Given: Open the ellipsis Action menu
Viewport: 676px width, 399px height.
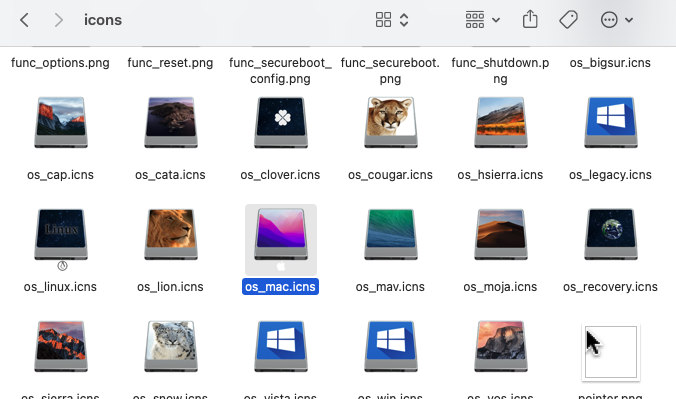Looking at the screenshot, I should coord(617,20).
